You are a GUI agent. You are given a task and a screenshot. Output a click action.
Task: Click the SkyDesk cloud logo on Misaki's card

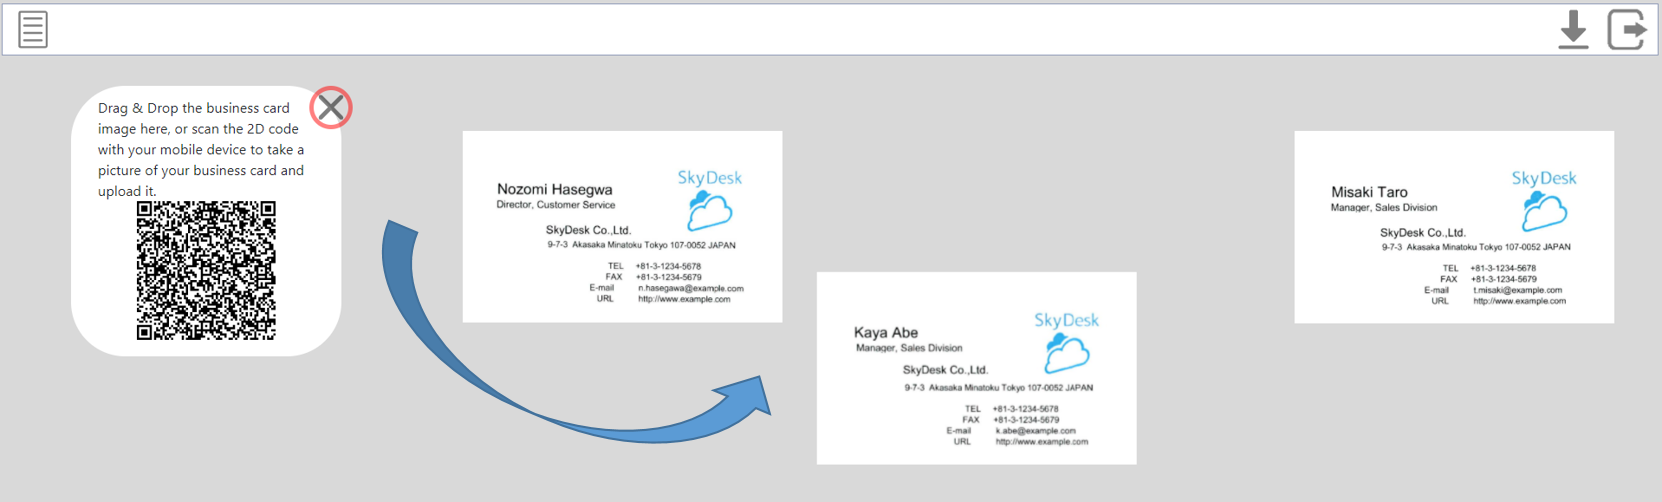pos(1544,212)
